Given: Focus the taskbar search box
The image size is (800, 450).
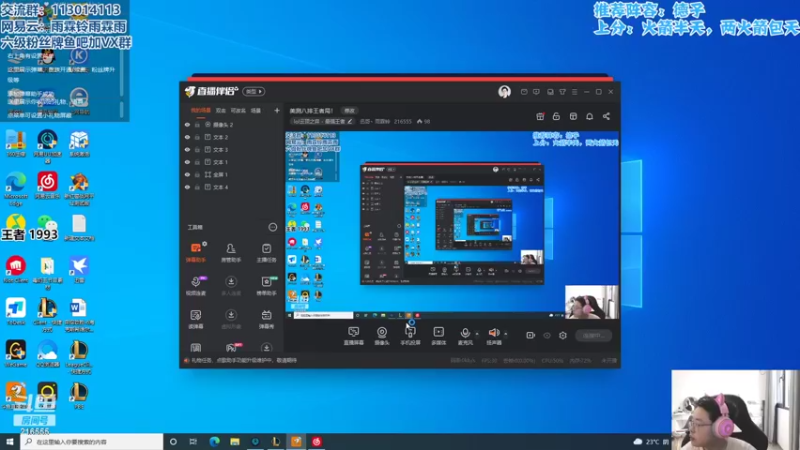Looking at the screenshot, I should [x=92, y=441].
